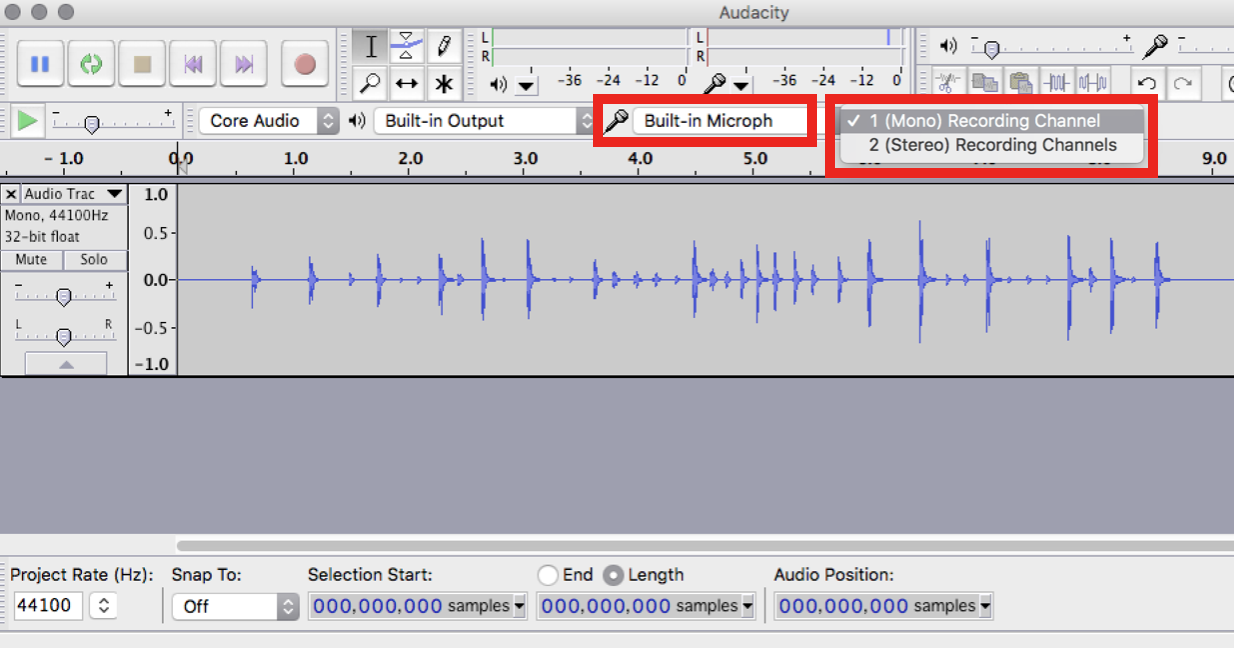This screenshot has width=1234, height=648.
Task: Open the Project Rate stepper arrows
Action: (x=104, y=606)
